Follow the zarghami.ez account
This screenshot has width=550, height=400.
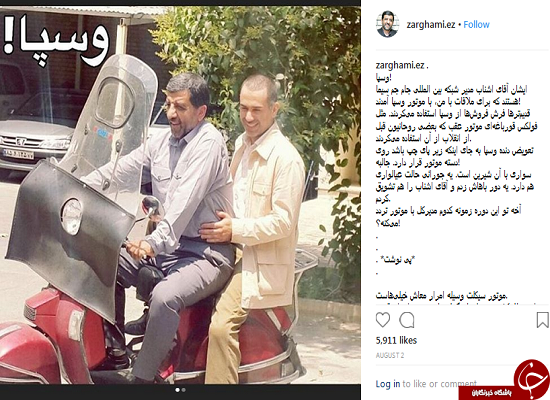(x=476, y=25)
